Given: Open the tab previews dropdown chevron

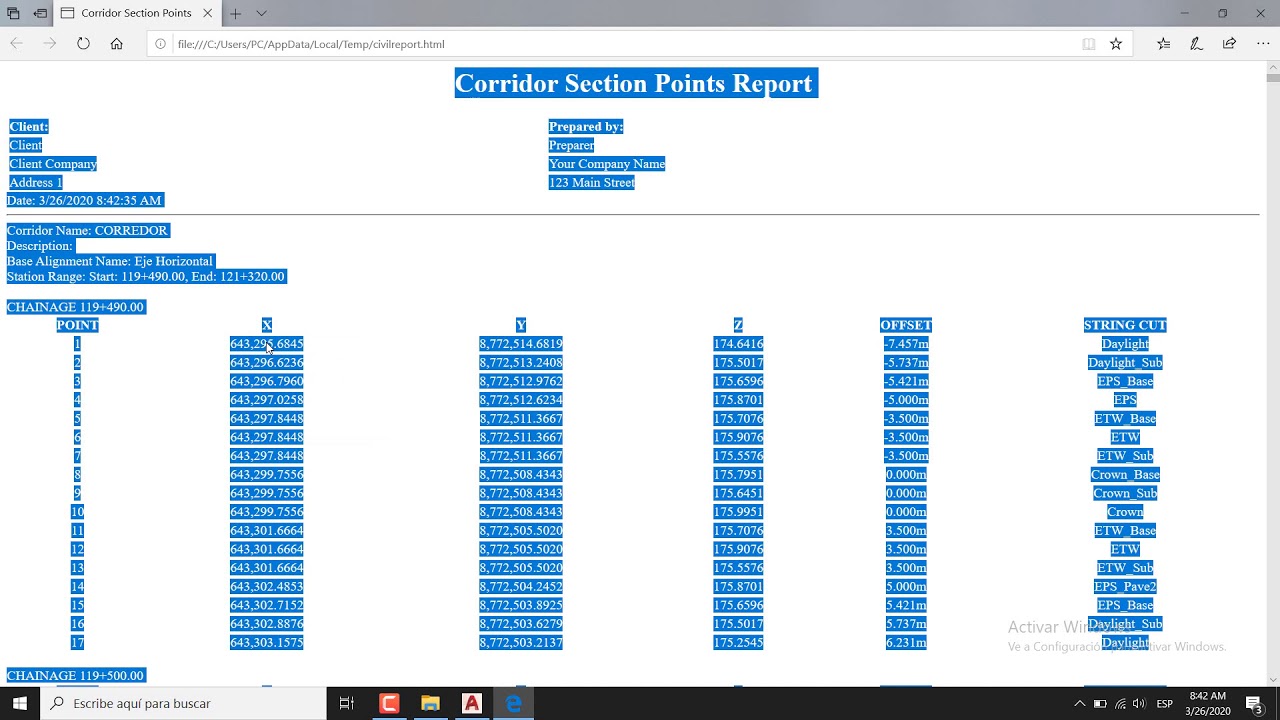Looking at the screenshot, I should pyautogui.click(x=261, y=13).
